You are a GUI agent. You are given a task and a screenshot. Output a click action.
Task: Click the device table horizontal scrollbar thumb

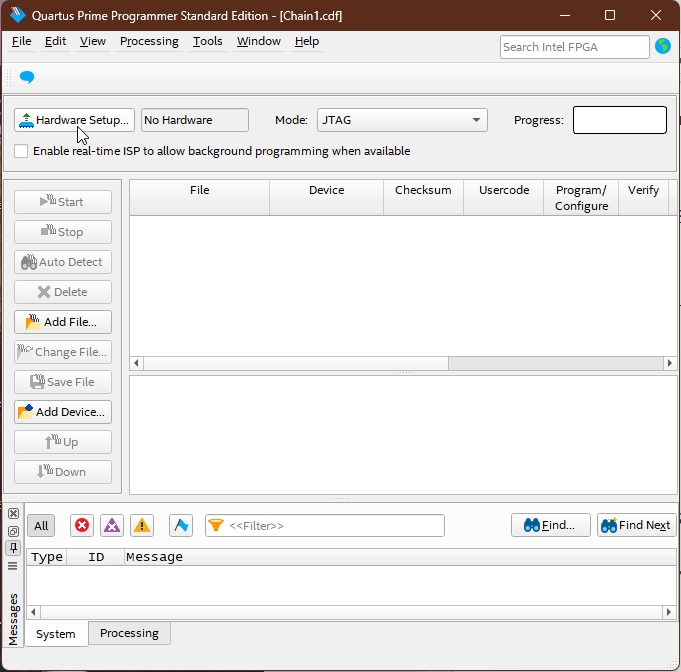tap(296, 363)
